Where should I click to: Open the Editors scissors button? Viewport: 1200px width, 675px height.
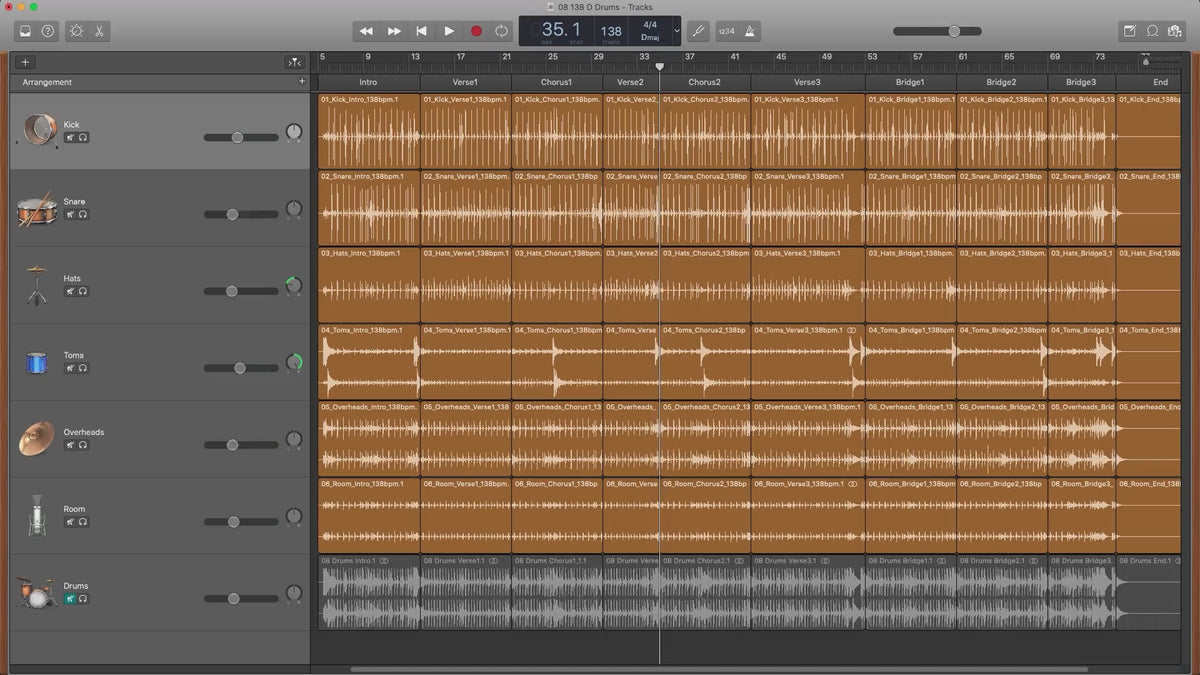coord(99,31)
